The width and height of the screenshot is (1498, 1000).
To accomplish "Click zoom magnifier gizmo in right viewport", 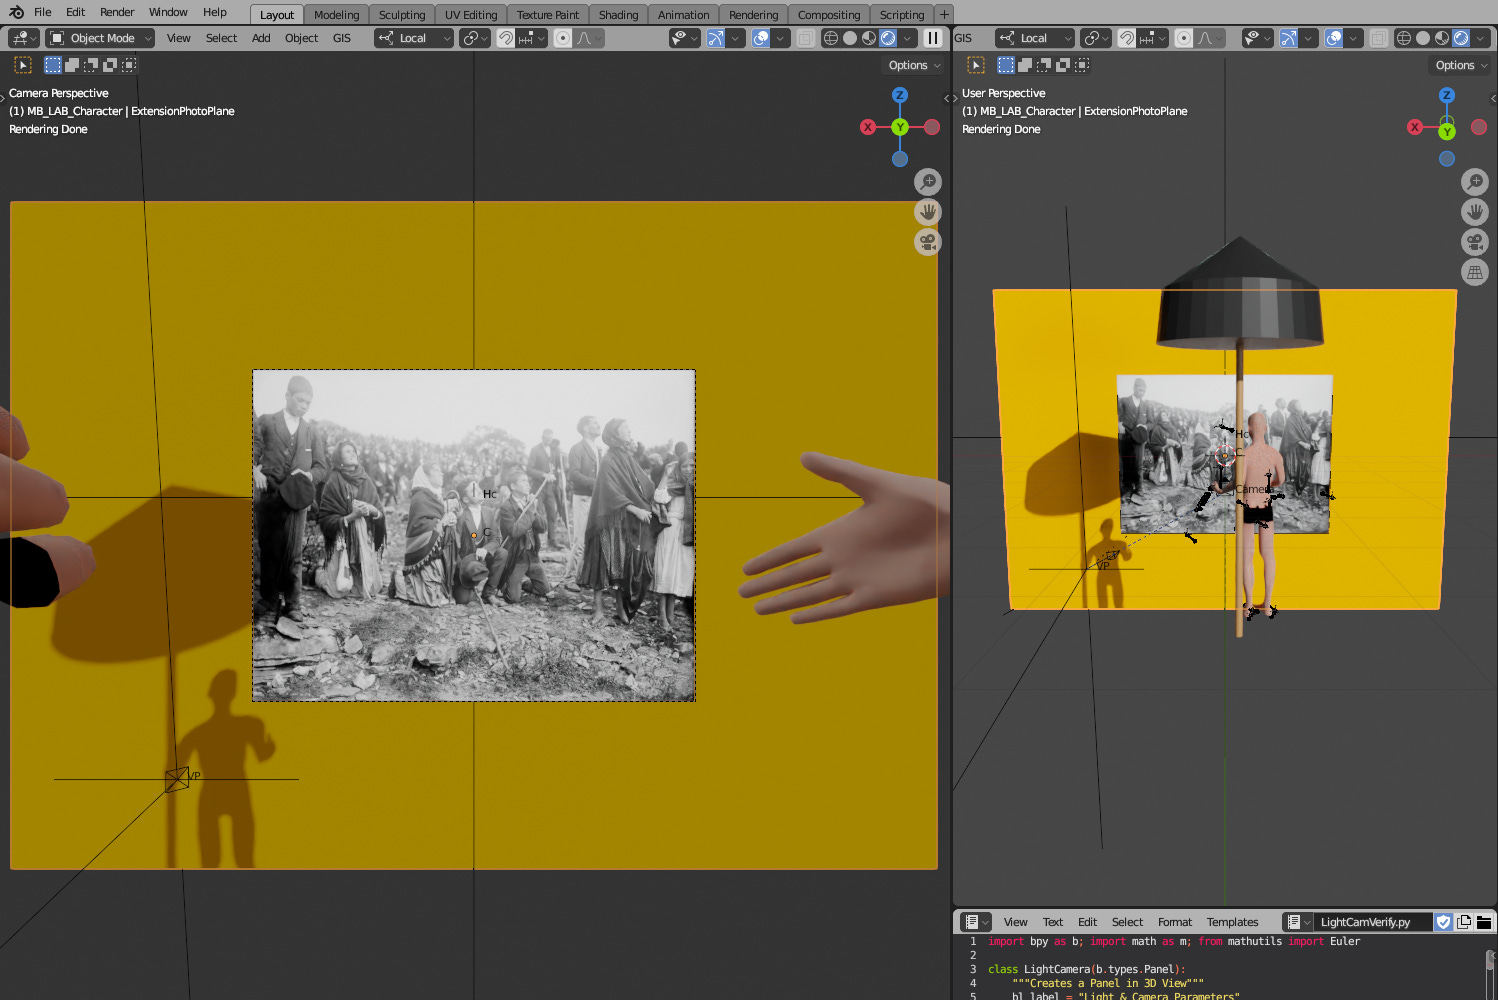I will [x=1475, y=182].
